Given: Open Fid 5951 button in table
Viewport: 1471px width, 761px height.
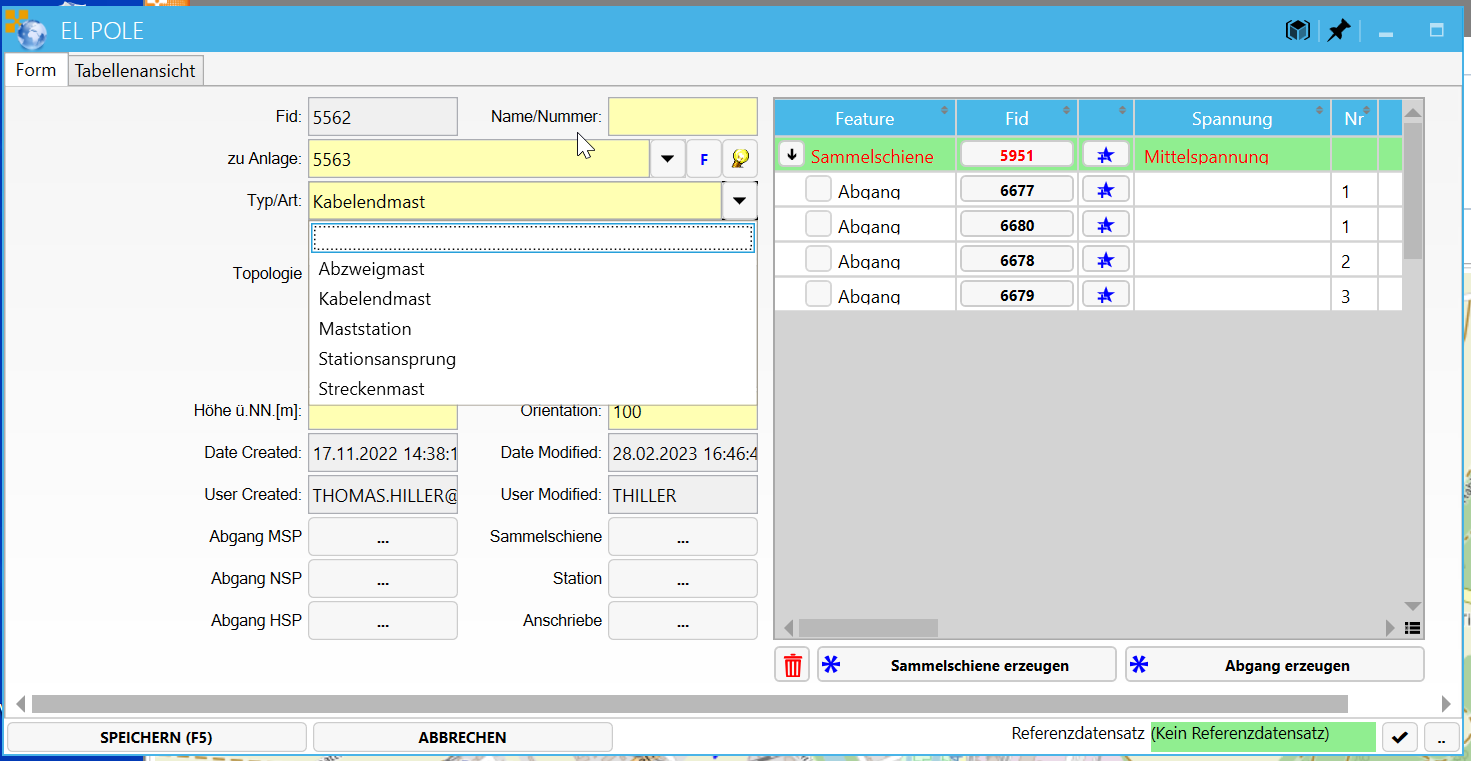Looking at the screenshot, I should coord(1017,155).
